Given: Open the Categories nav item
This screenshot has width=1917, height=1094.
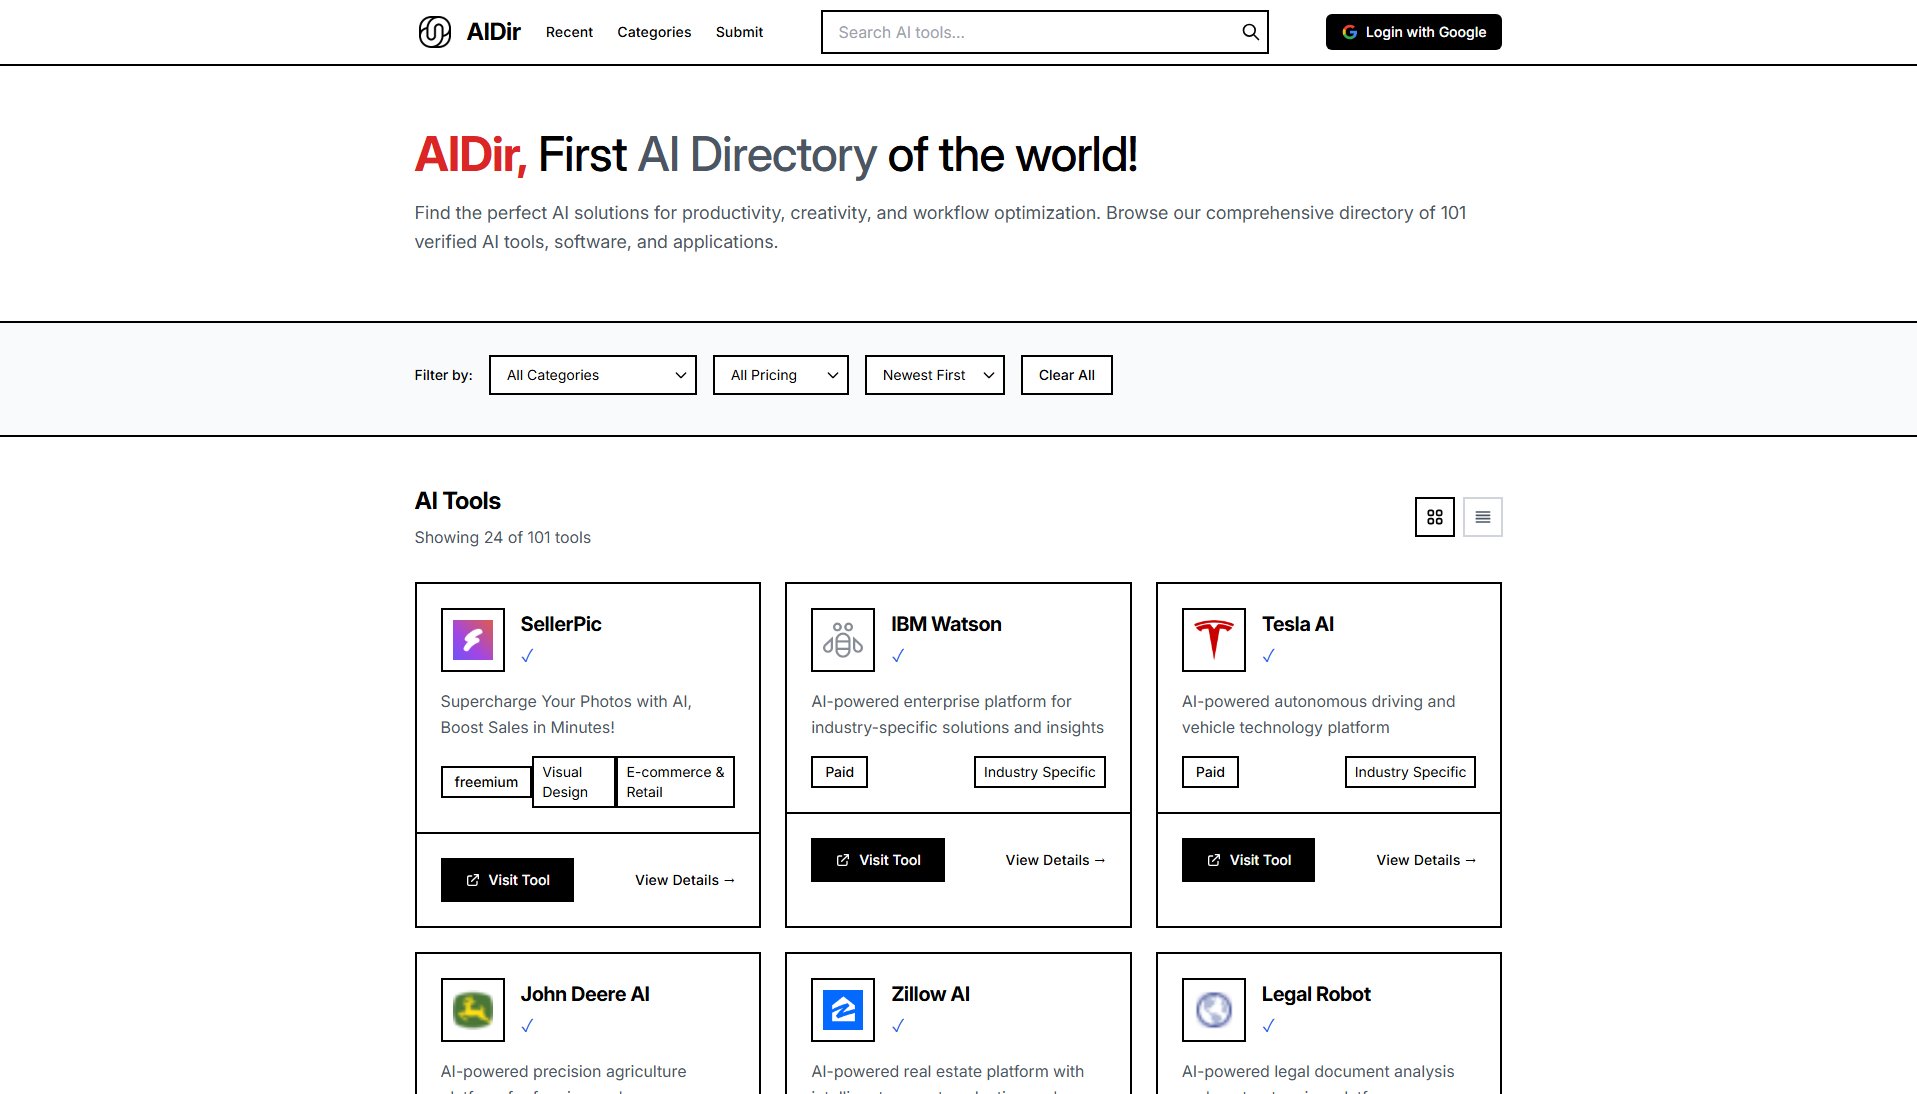Looking at the screenshot, I should pyautogui.click(x=654, y=32).
